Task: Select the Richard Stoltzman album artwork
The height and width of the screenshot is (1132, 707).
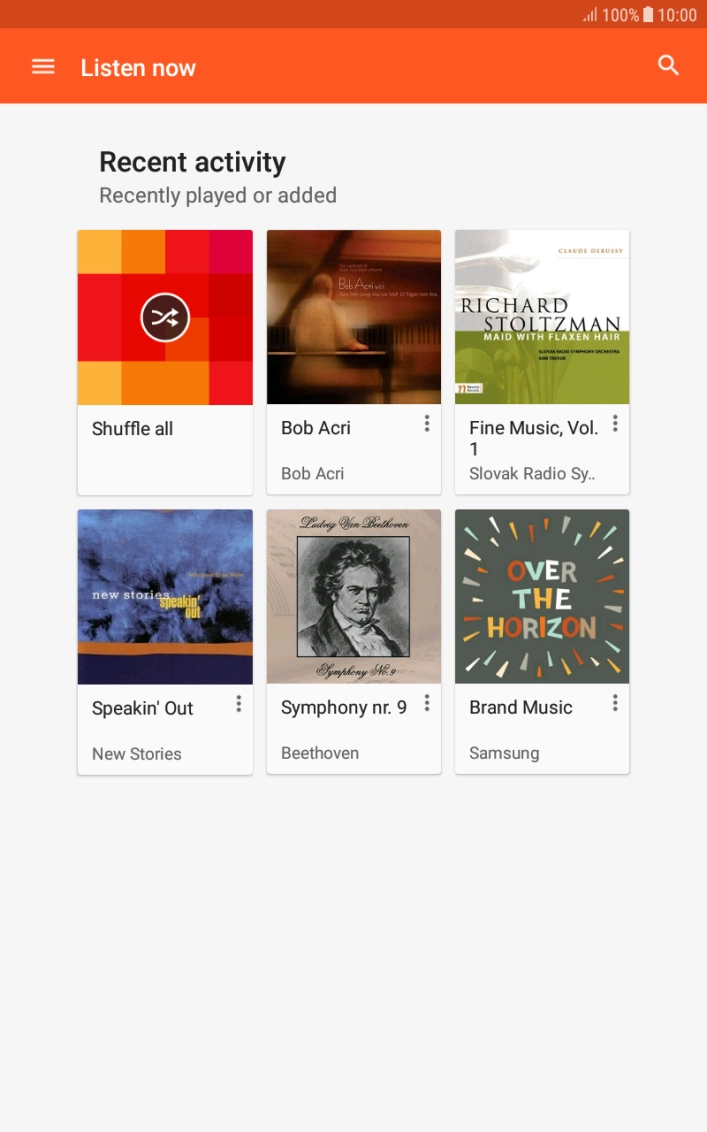Action: pyautogui.click(x=542, y=317)
